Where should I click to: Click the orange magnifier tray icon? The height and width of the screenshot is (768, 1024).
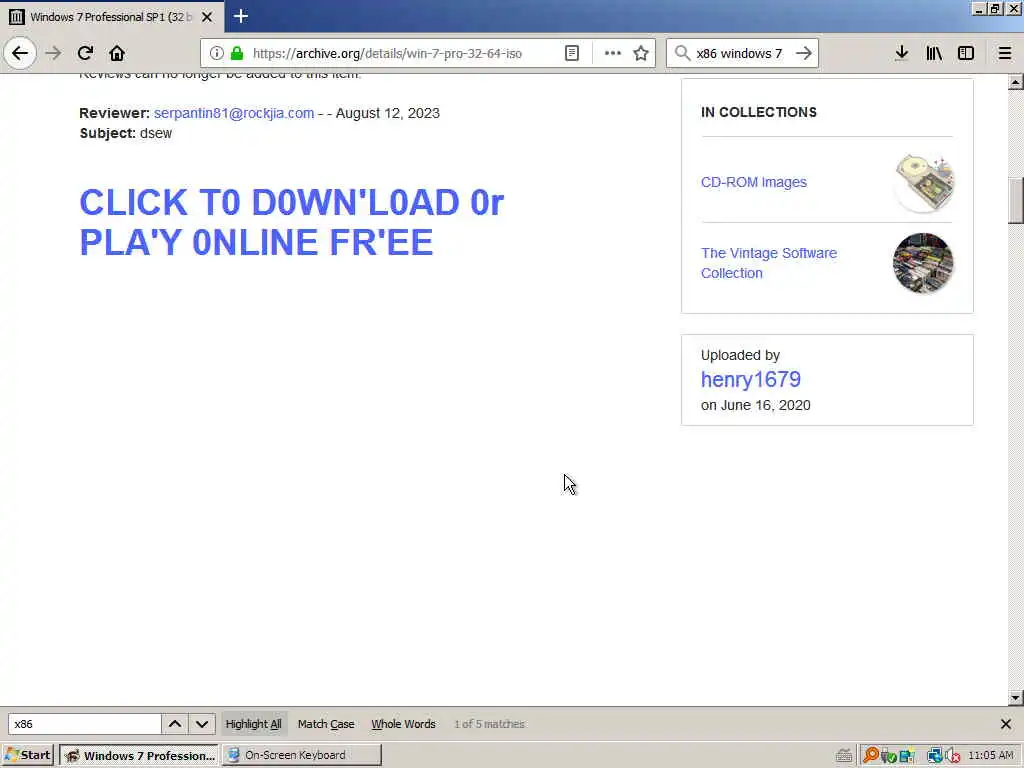870,756
